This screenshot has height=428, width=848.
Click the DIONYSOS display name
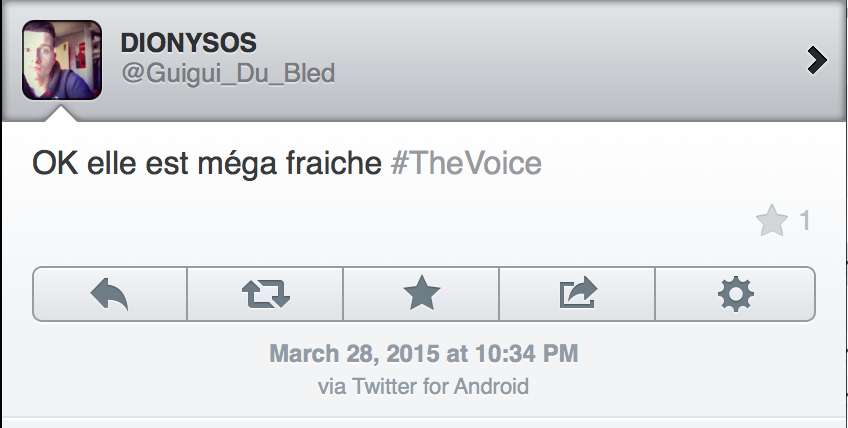(x=189, y=43)
